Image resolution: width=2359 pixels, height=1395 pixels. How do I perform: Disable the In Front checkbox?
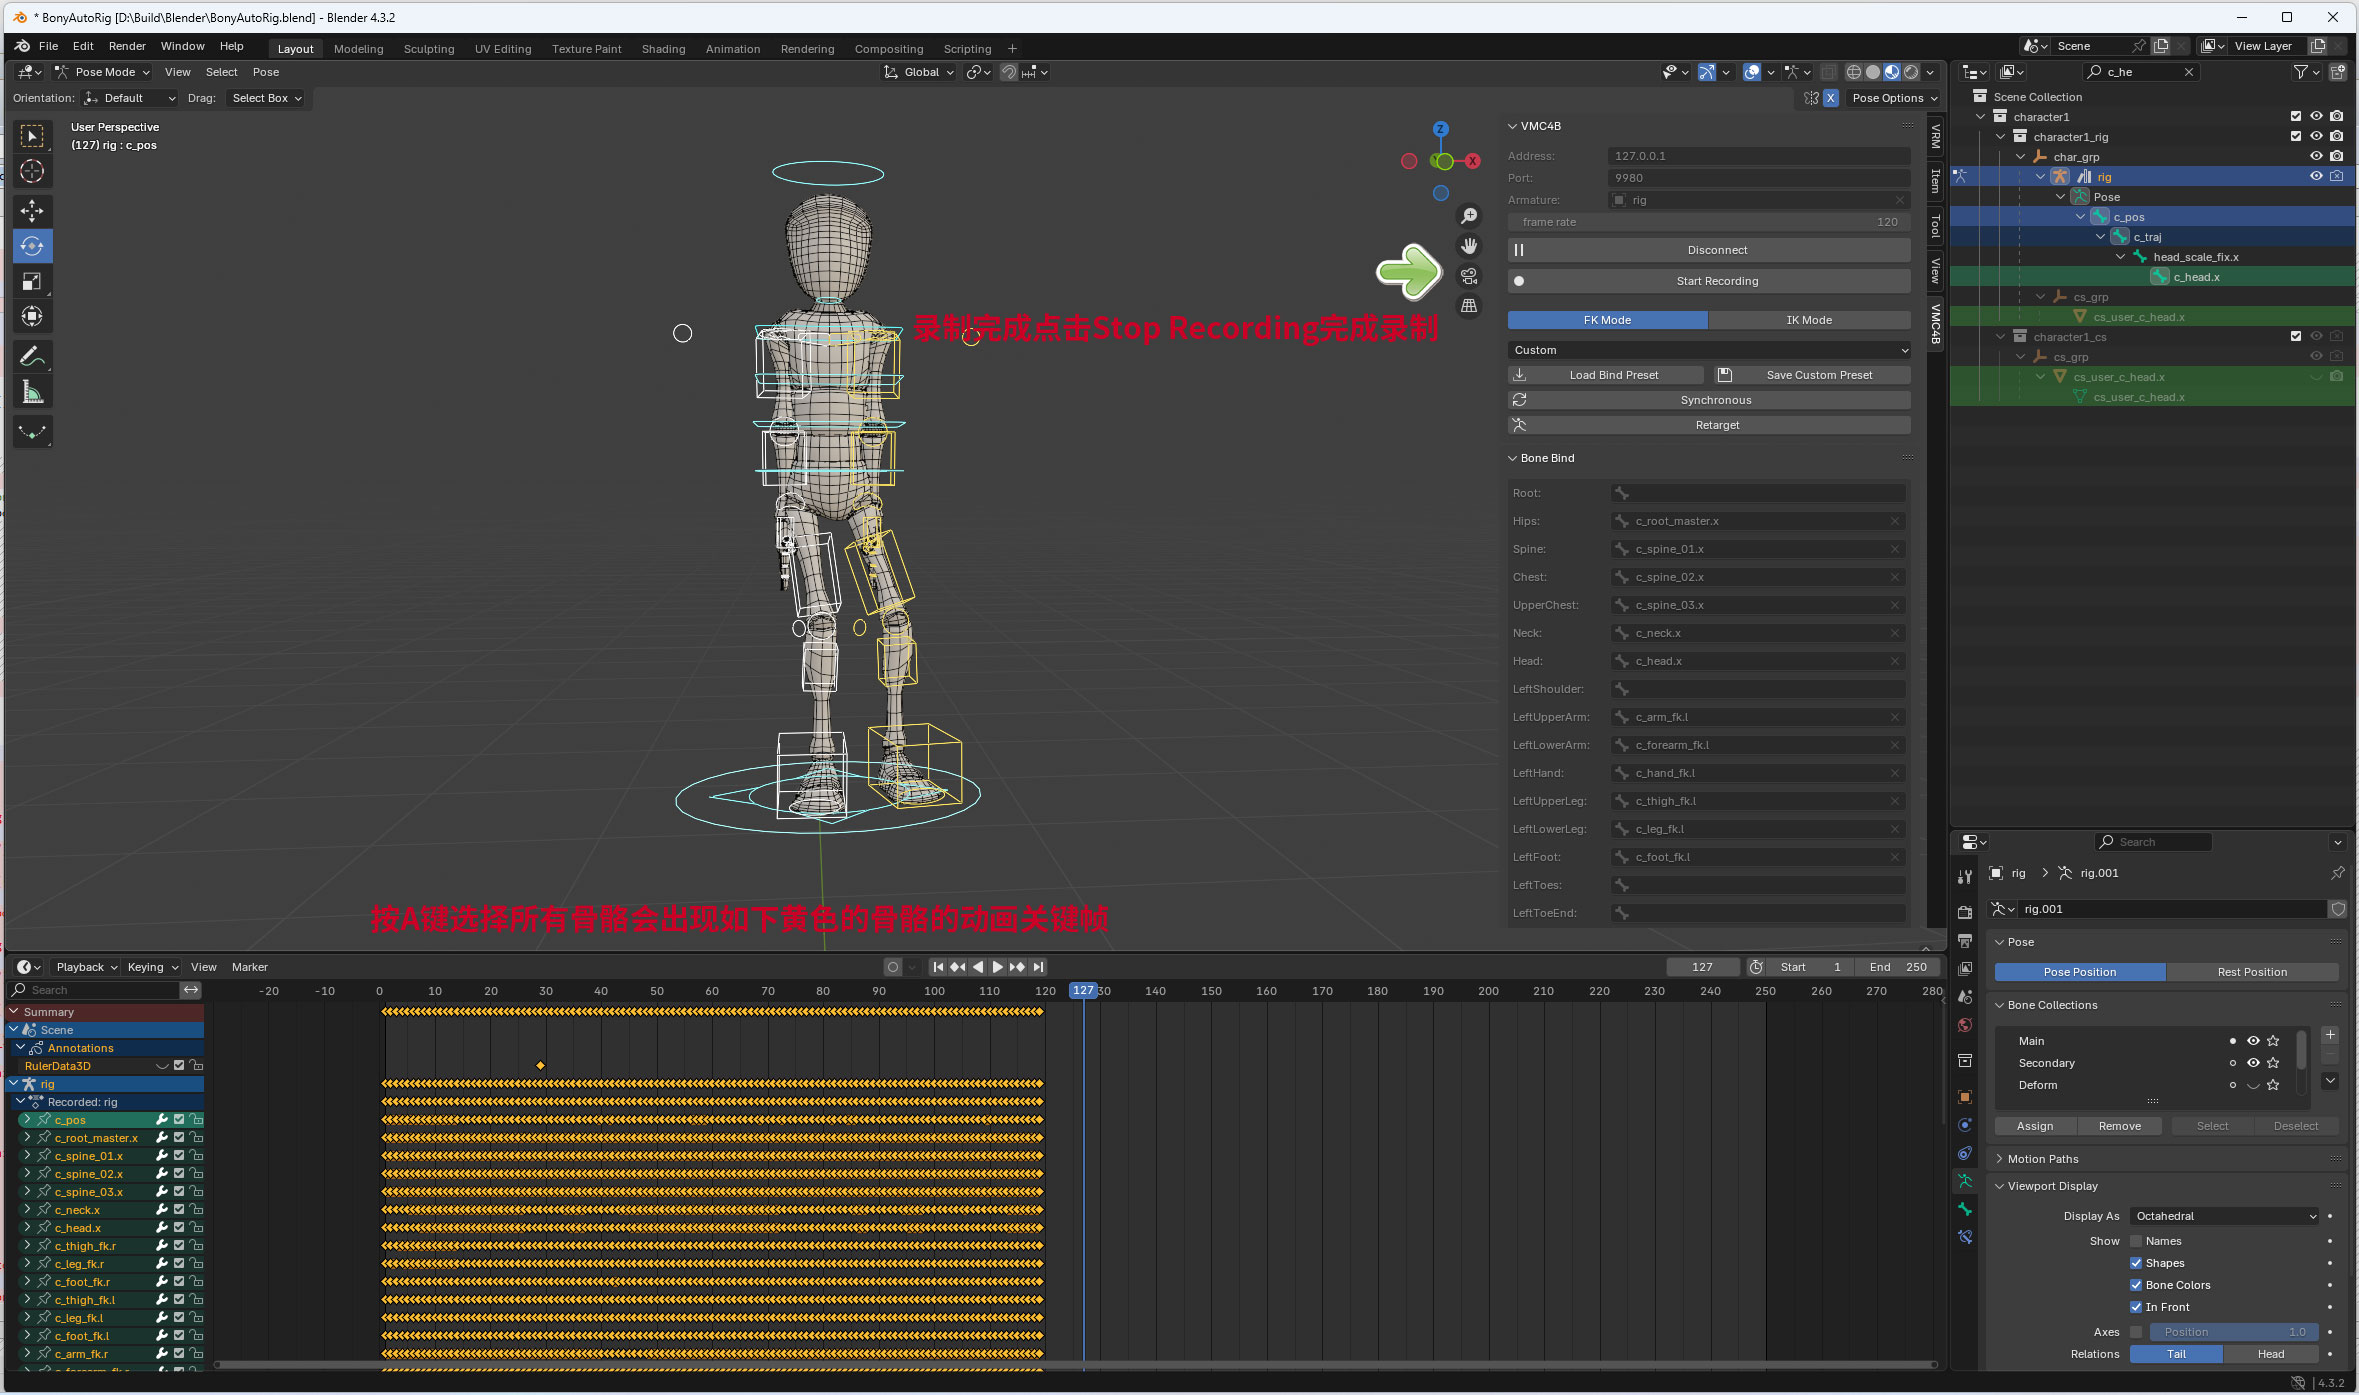pyautogui.click(x=2136, y=1307)
